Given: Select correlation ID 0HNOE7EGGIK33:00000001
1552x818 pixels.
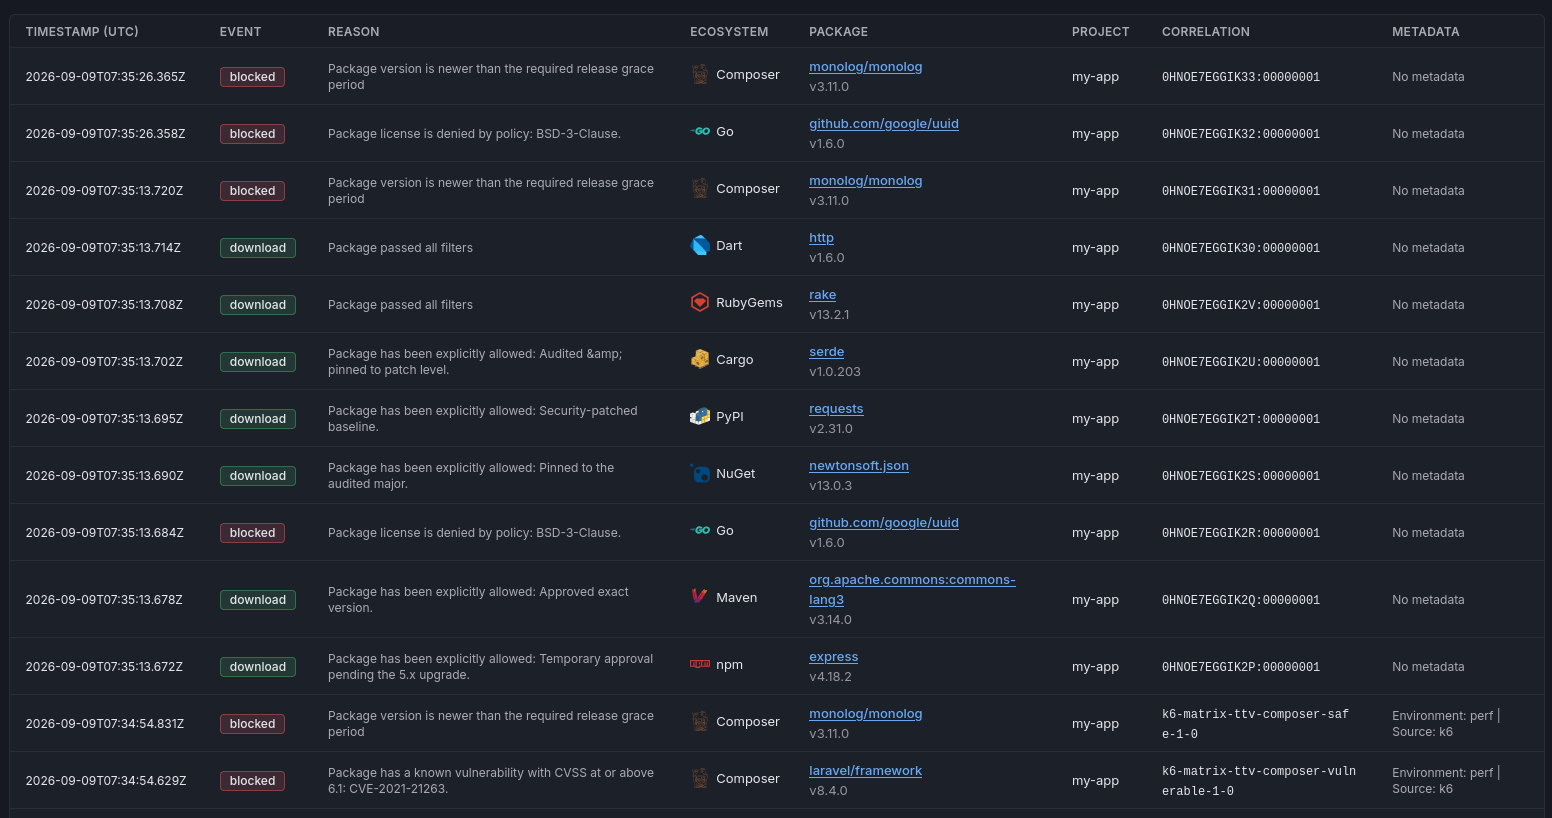Looking at the screenshot, I should [x=1241, y=77].
